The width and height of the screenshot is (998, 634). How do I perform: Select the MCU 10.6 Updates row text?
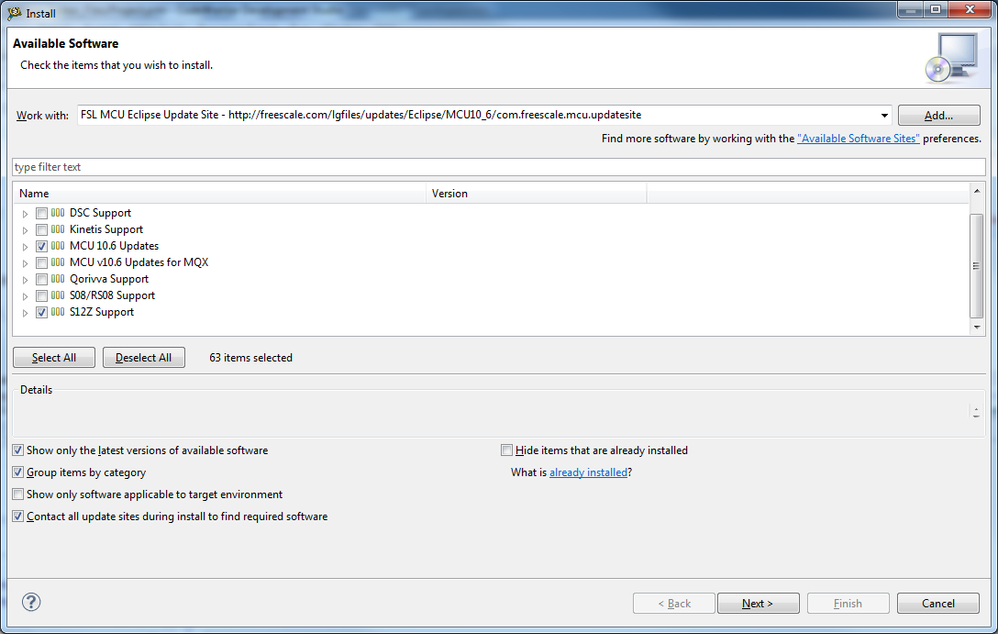tap(114, 246)
